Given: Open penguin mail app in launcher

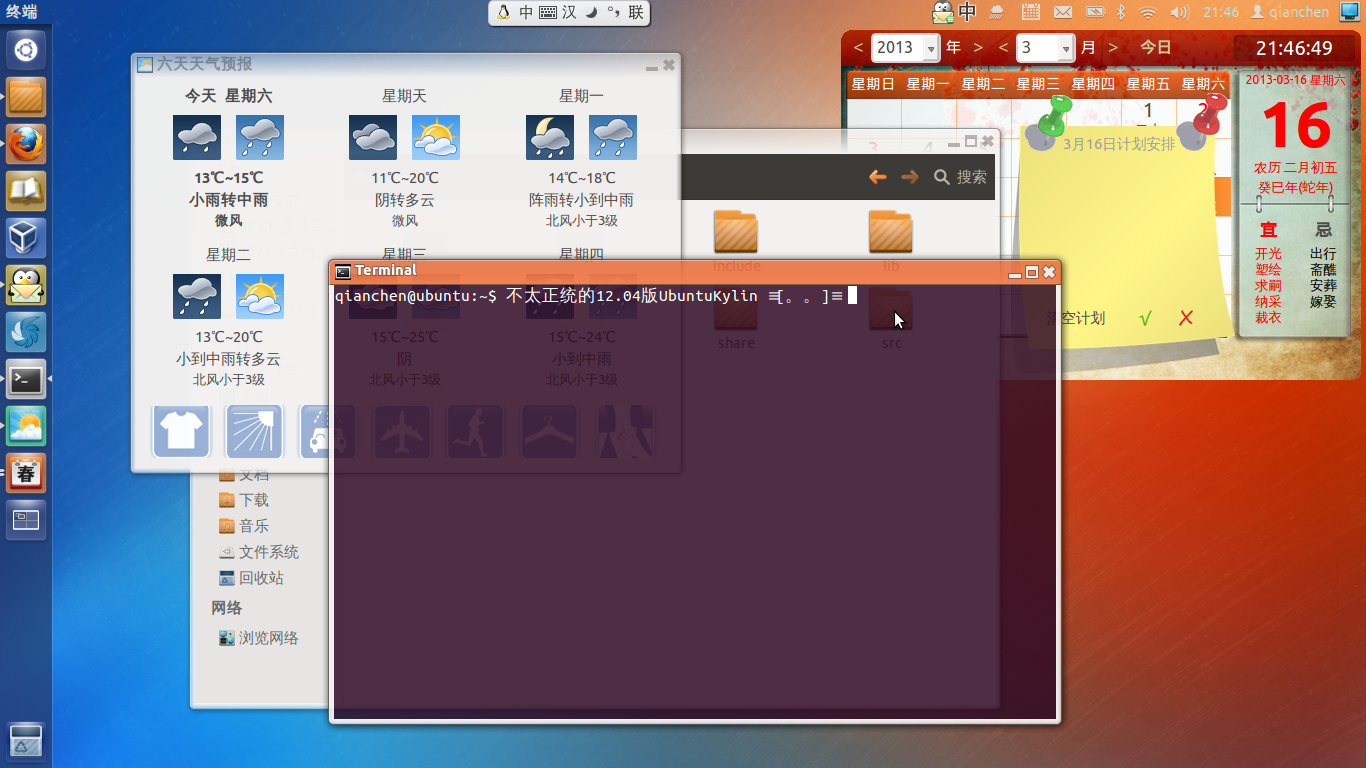Looking at the screenshot, I should [26, 285].
